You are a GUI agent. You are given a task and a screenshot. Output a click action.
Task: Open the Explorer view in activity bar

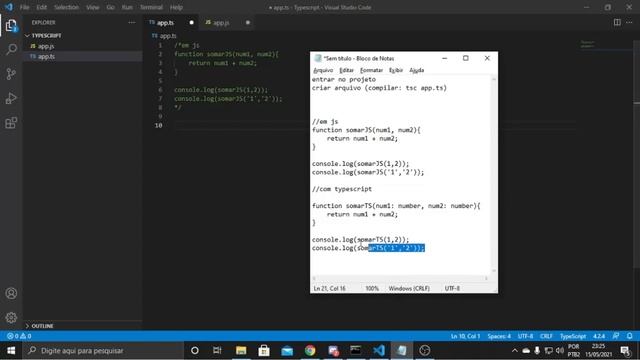tap(11, 26)
